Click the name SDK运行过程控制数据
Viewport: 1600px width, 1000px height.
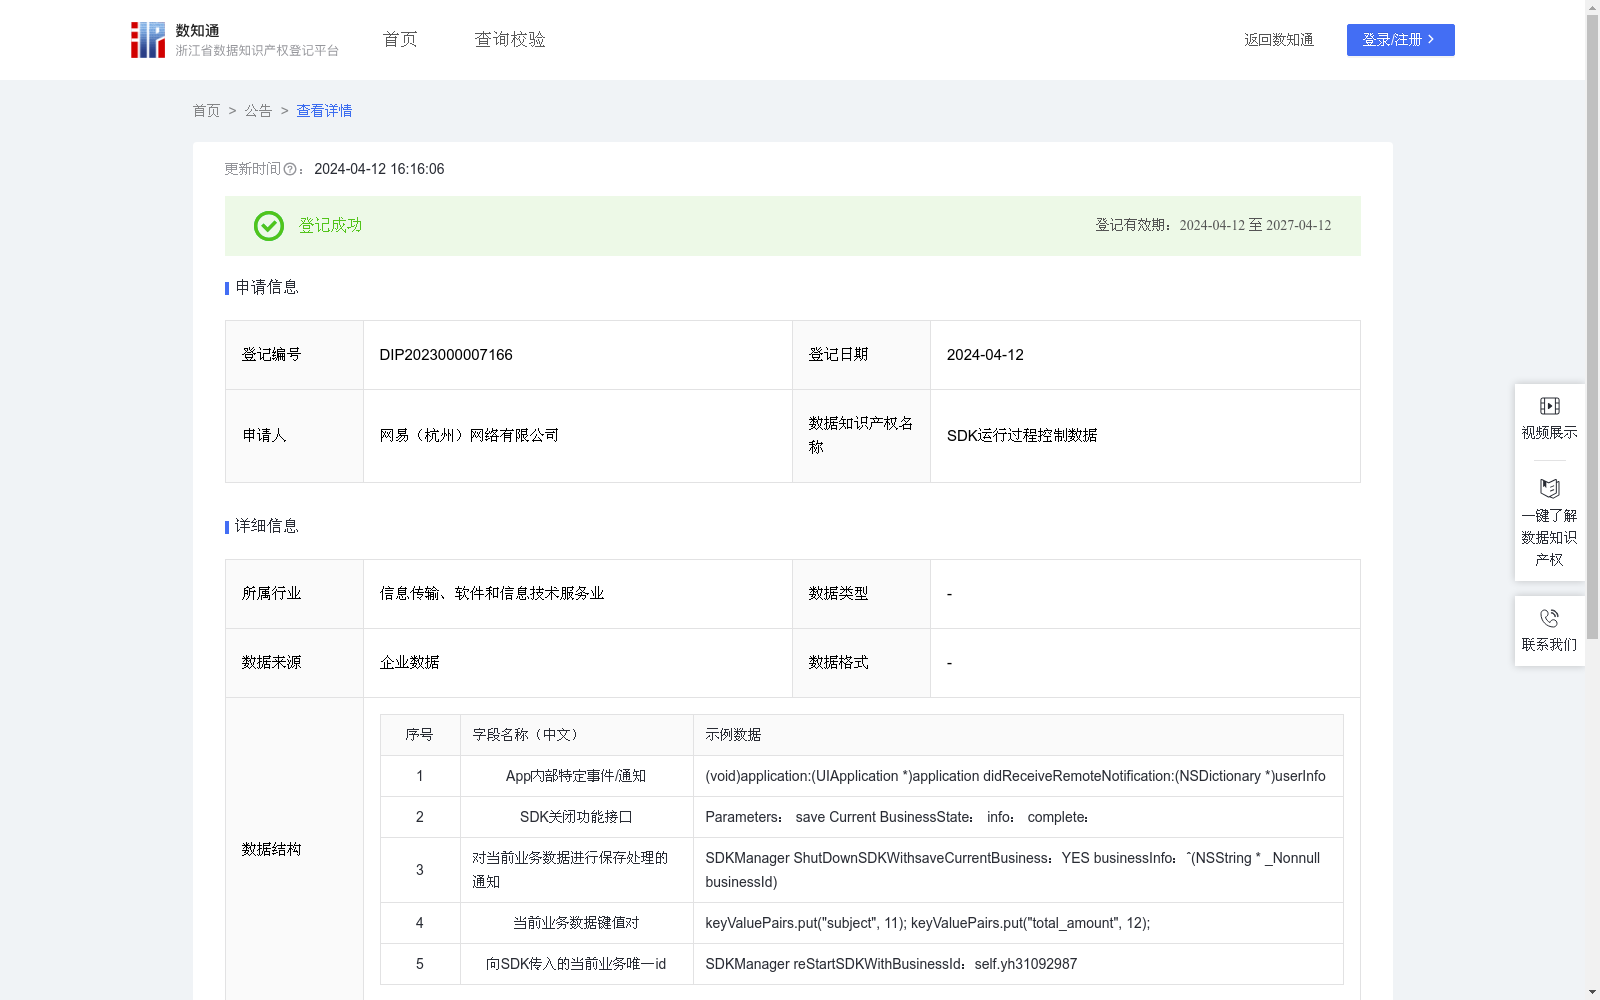tap(1022, 436)
